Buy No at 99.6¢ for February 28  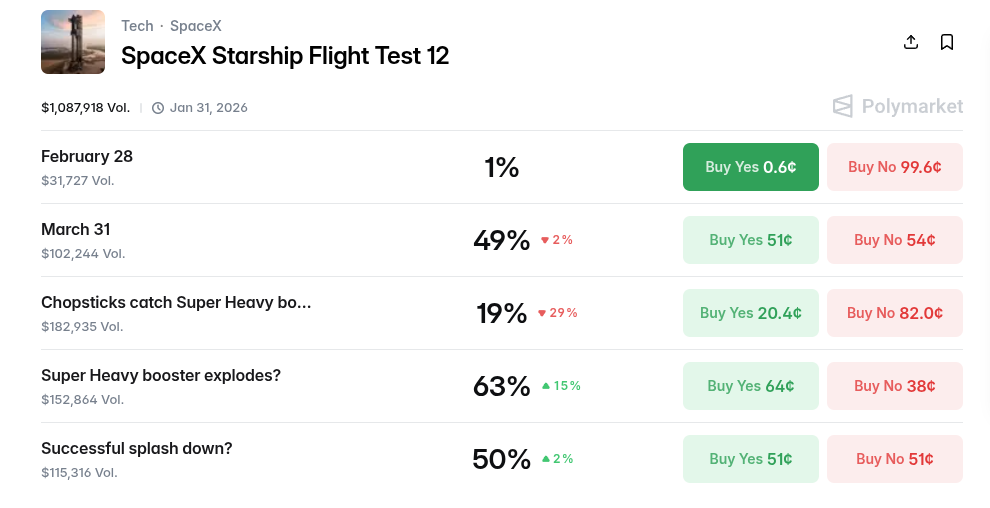894,167
